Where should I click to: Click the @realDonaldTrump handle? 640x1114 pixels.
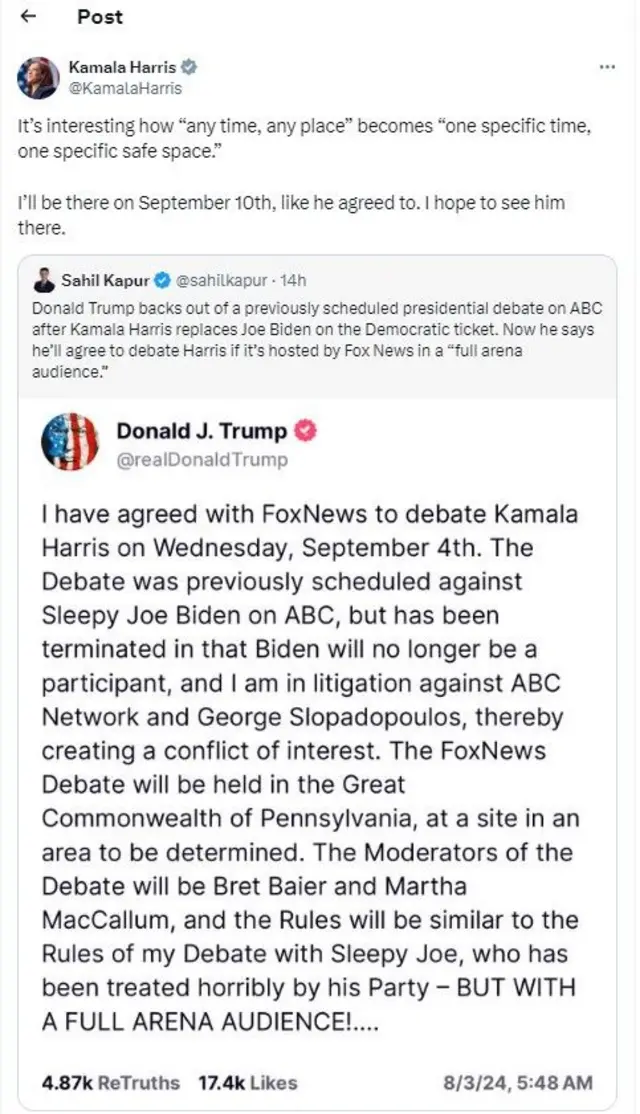pyautogui.click(x=202, y=460)
